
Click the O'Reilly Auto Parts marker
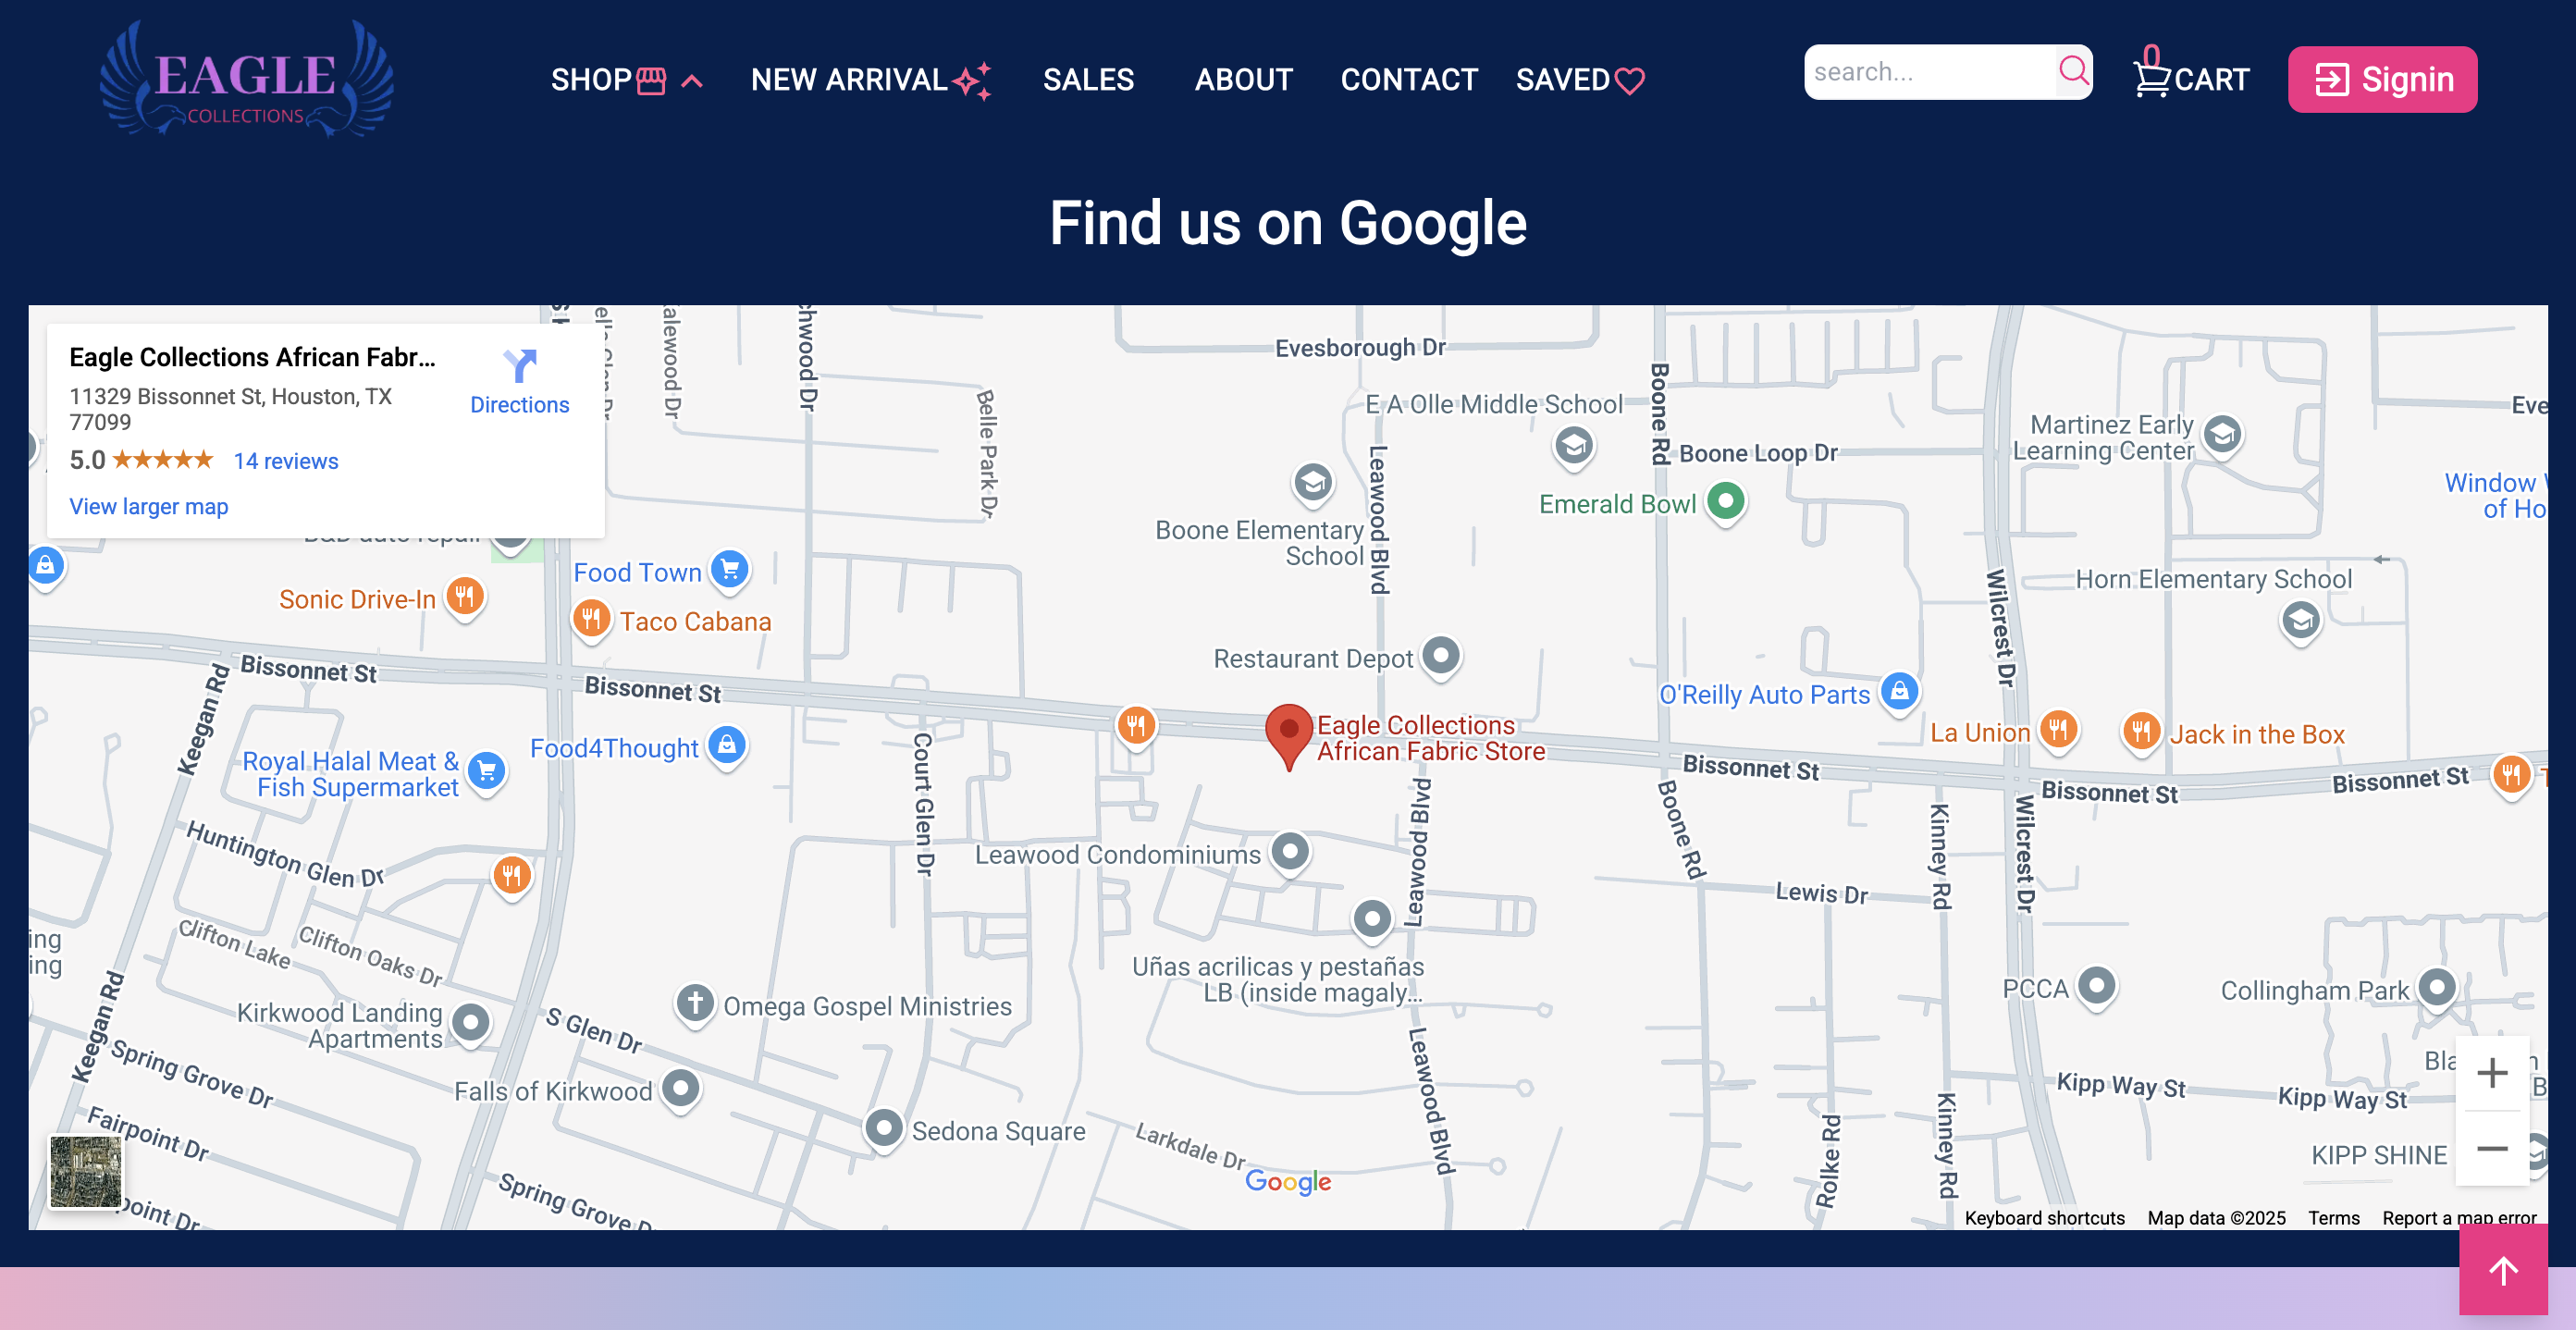(x=1899, y=691)
